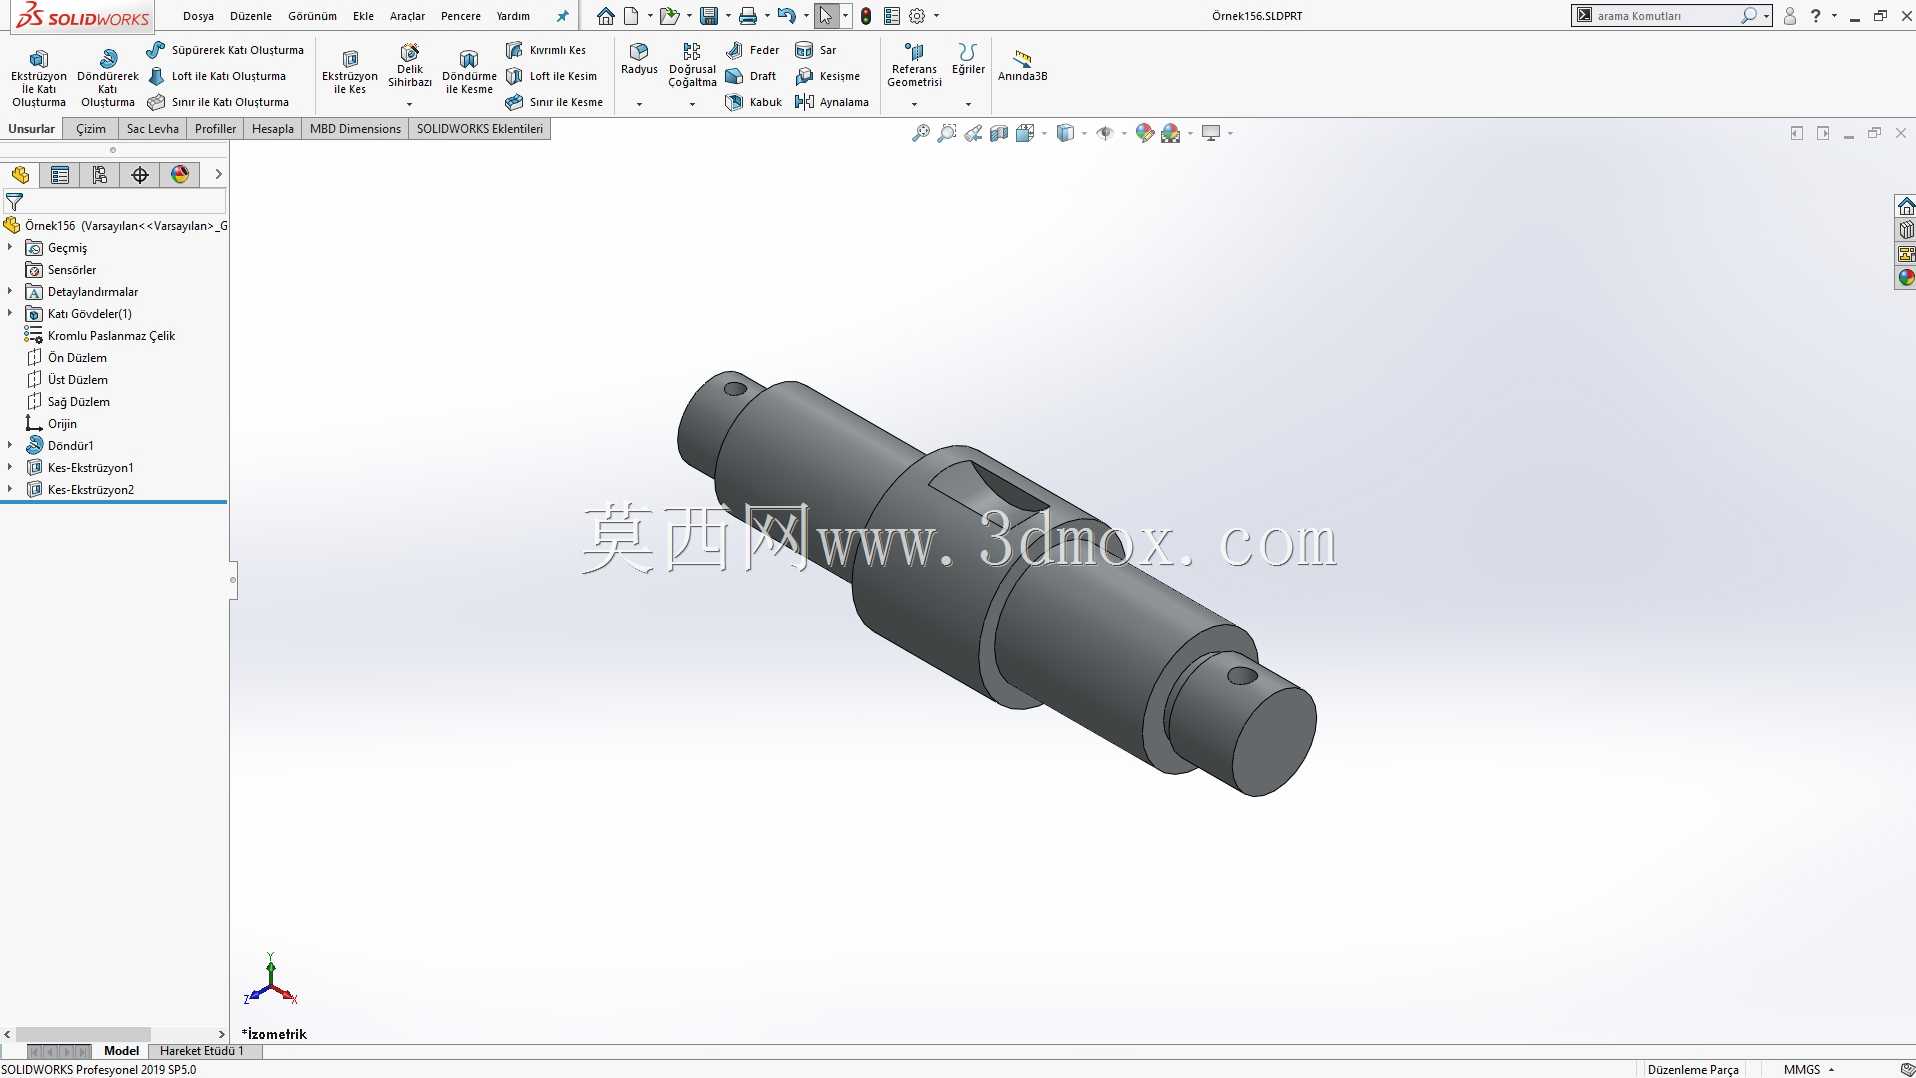Select the Kes-Ekstrüzyon1 feature
This screenshot has height=1078, width=1916.
tap(90, 468)
